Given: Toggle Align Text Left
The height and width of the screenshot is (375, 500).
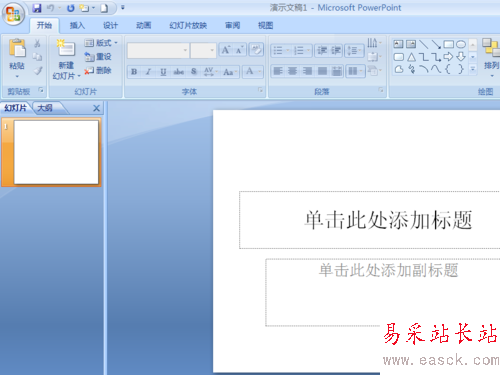Looking at the screenshot, I should pos(278,71).
